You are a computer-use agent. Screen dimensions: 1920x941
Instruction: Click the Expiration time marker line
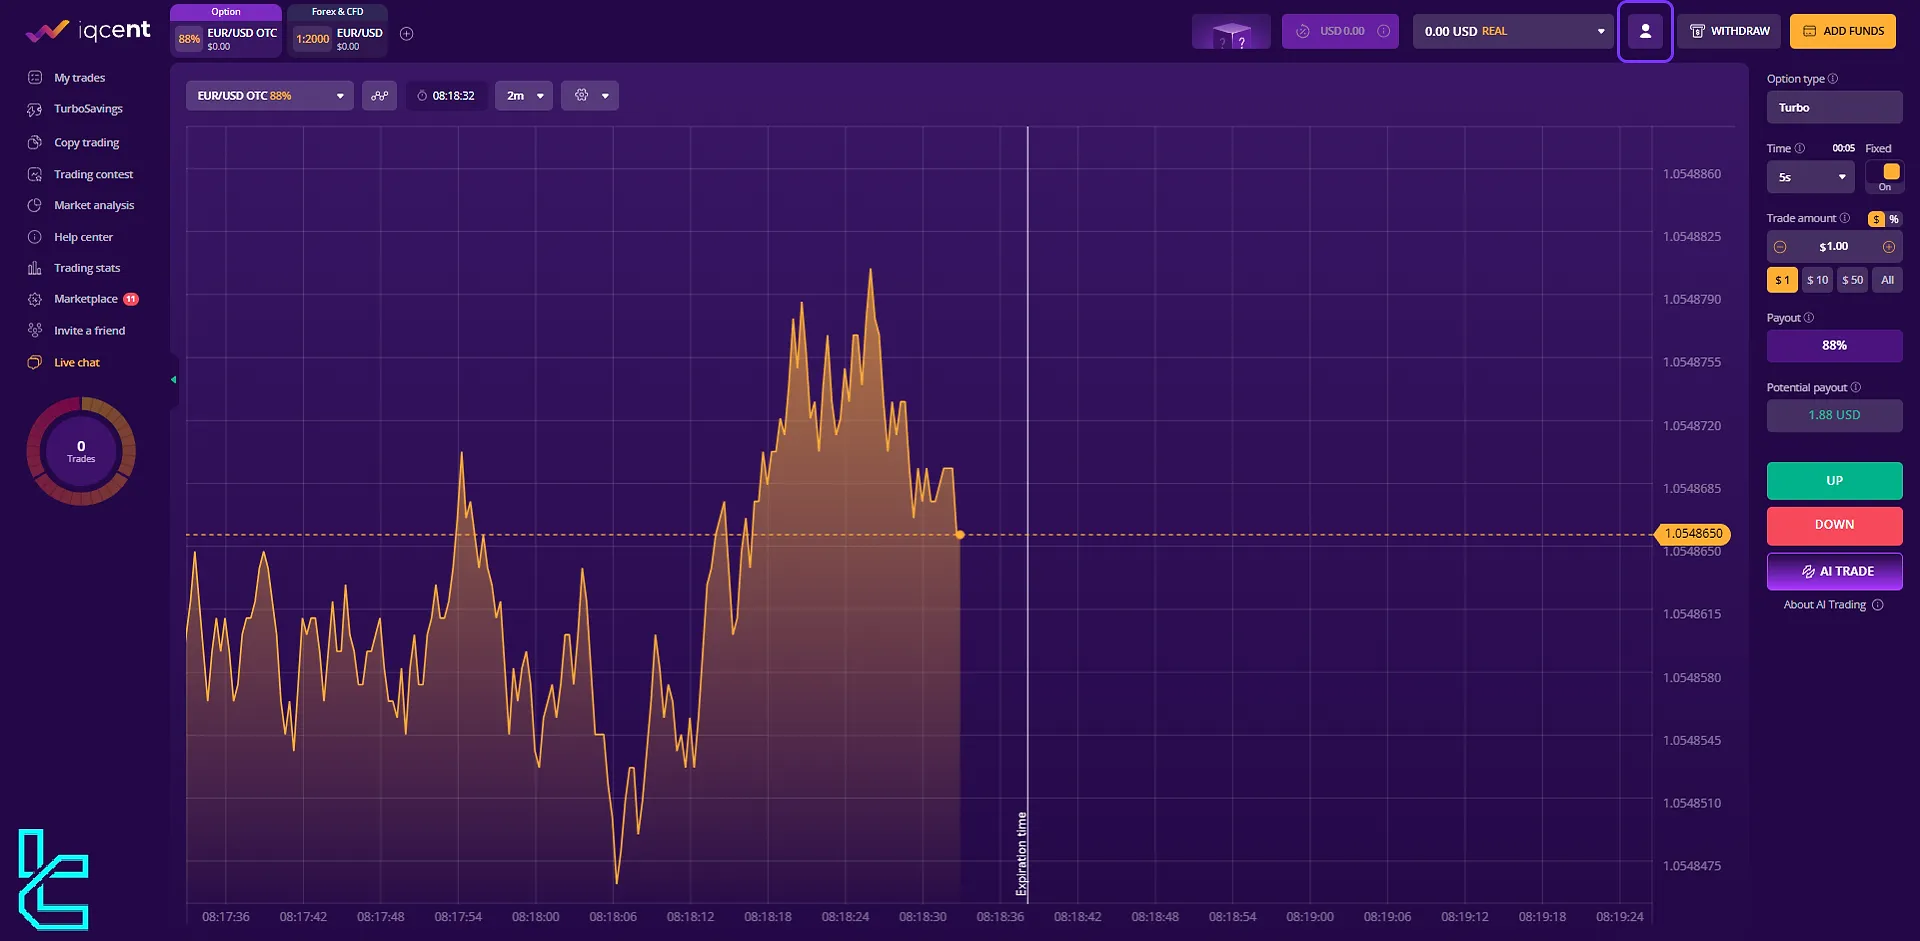[1027, 515]
